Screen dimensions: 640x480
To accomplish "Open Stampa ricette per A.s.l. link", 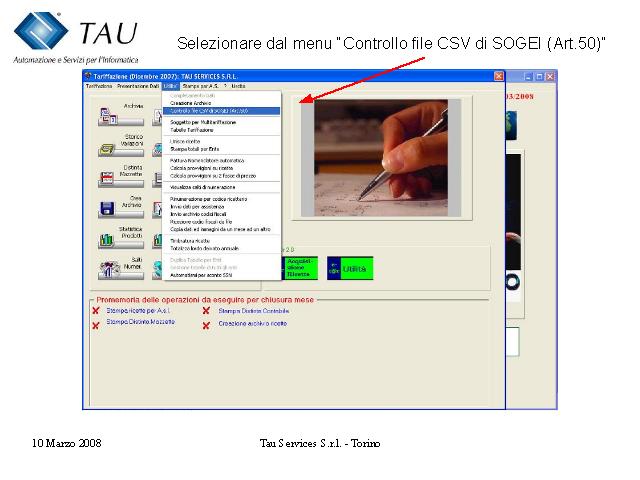I will 138,311.
